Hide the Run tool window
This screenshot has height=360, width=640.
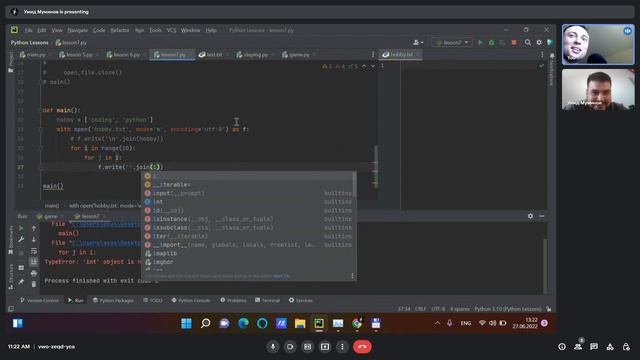(542, 216)
